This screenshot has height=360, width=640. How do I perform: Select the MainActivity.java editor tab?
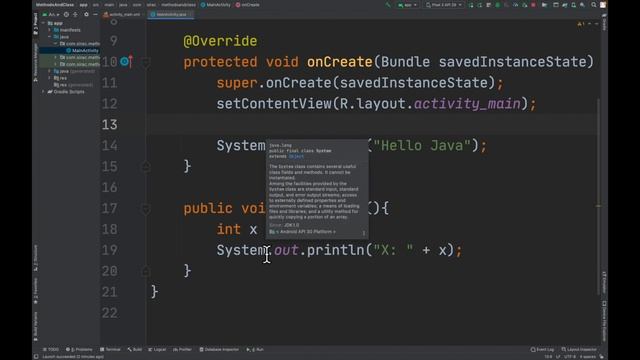click(171, 14)
